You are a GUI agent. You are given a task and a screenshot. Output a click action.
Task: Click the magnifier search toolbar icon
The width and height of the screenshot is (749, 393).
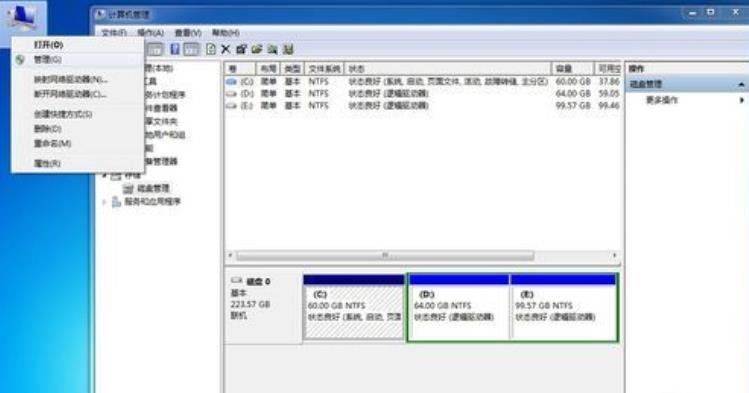[x=272, y=49]
